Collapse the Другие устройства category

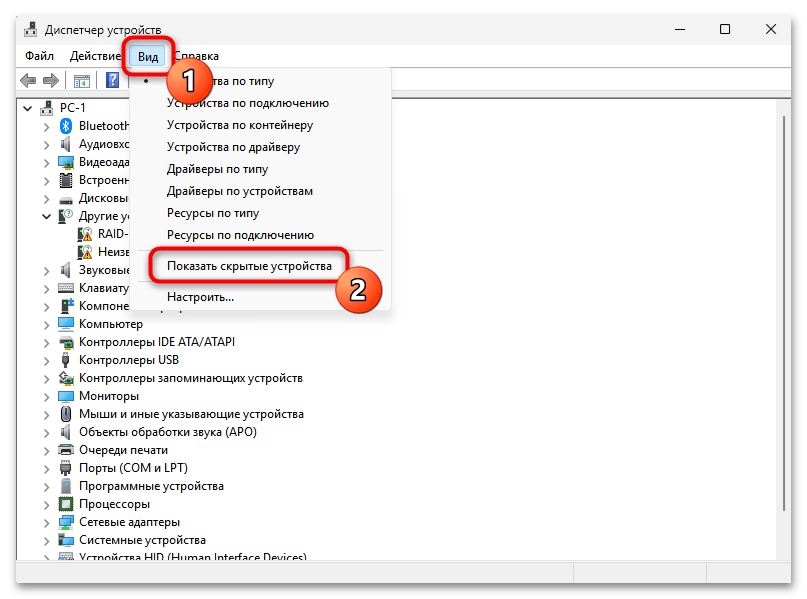point(46,217)
